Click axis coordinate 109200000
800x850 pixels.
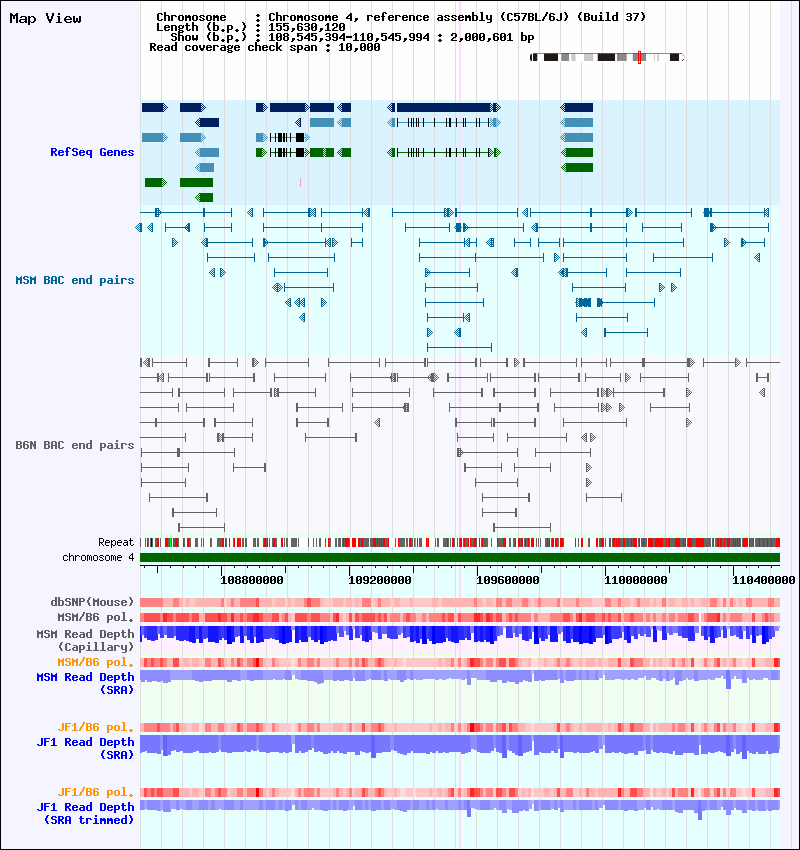coord(380,580)
